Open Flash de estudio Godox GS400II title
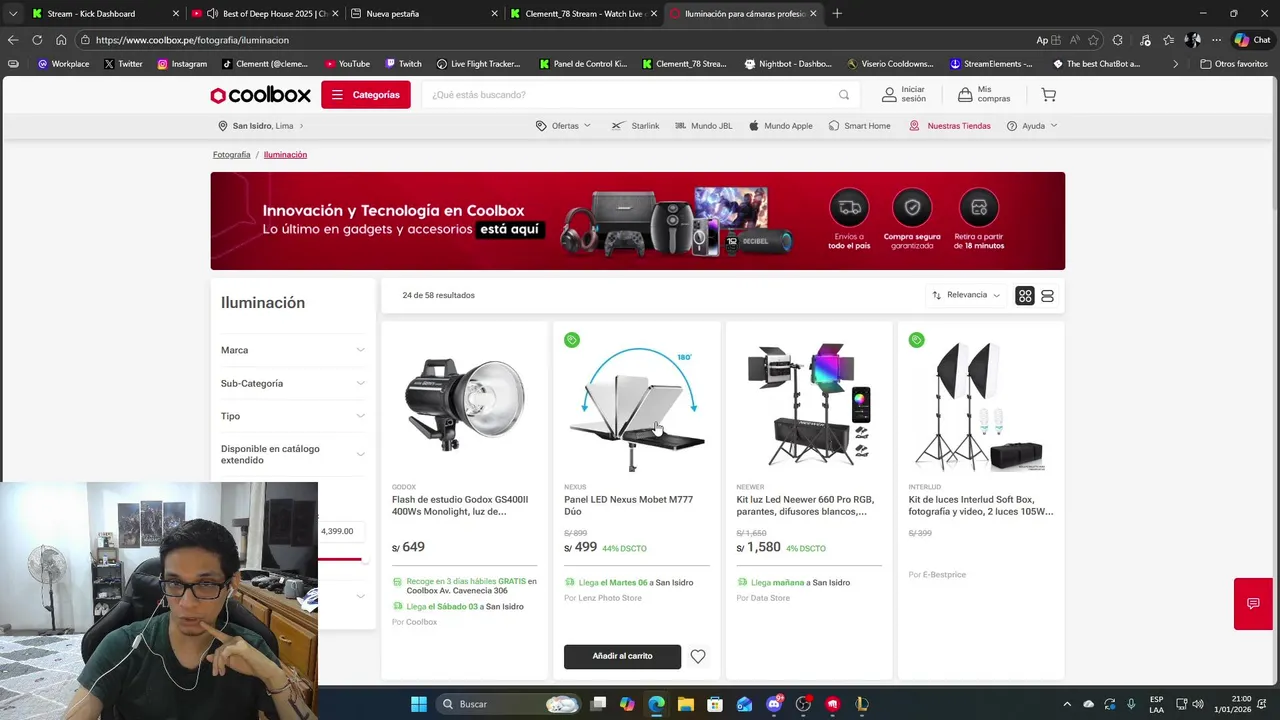The width and height of the screenshot is (1280, 720). [x=460, y=506]
